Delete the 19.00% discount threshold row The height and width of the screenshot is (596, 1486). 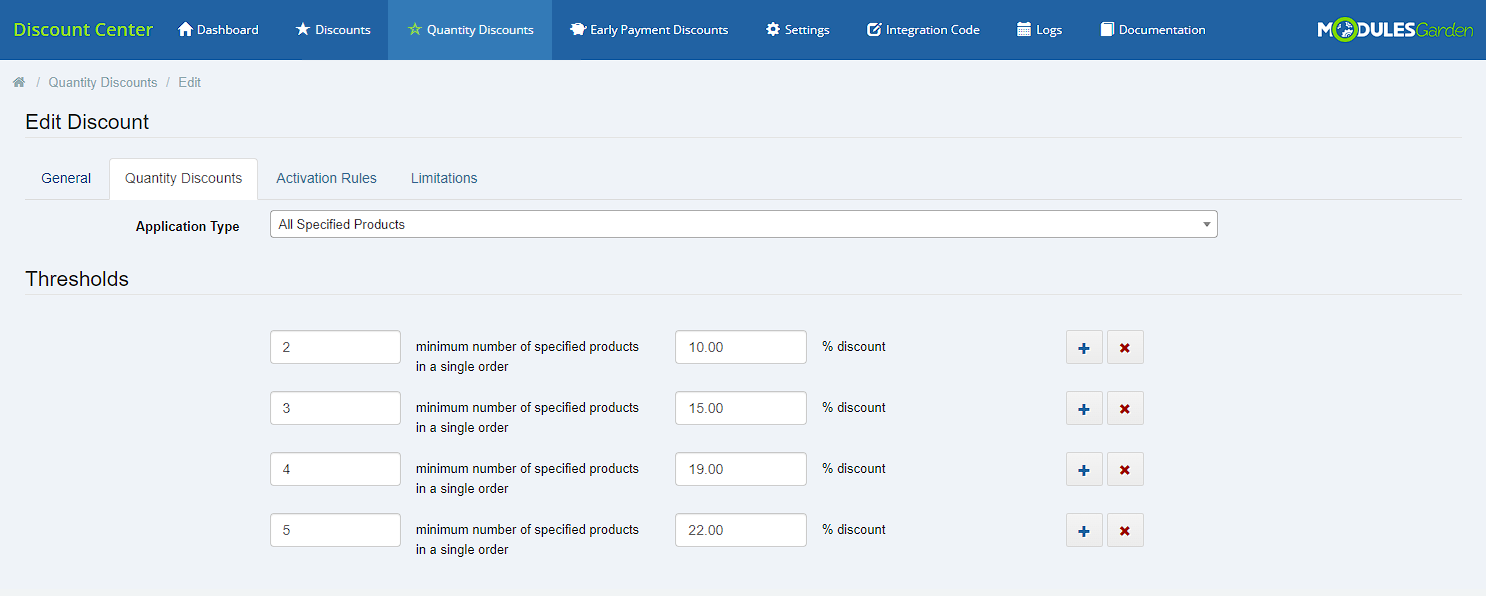[x=1125, y=469]
